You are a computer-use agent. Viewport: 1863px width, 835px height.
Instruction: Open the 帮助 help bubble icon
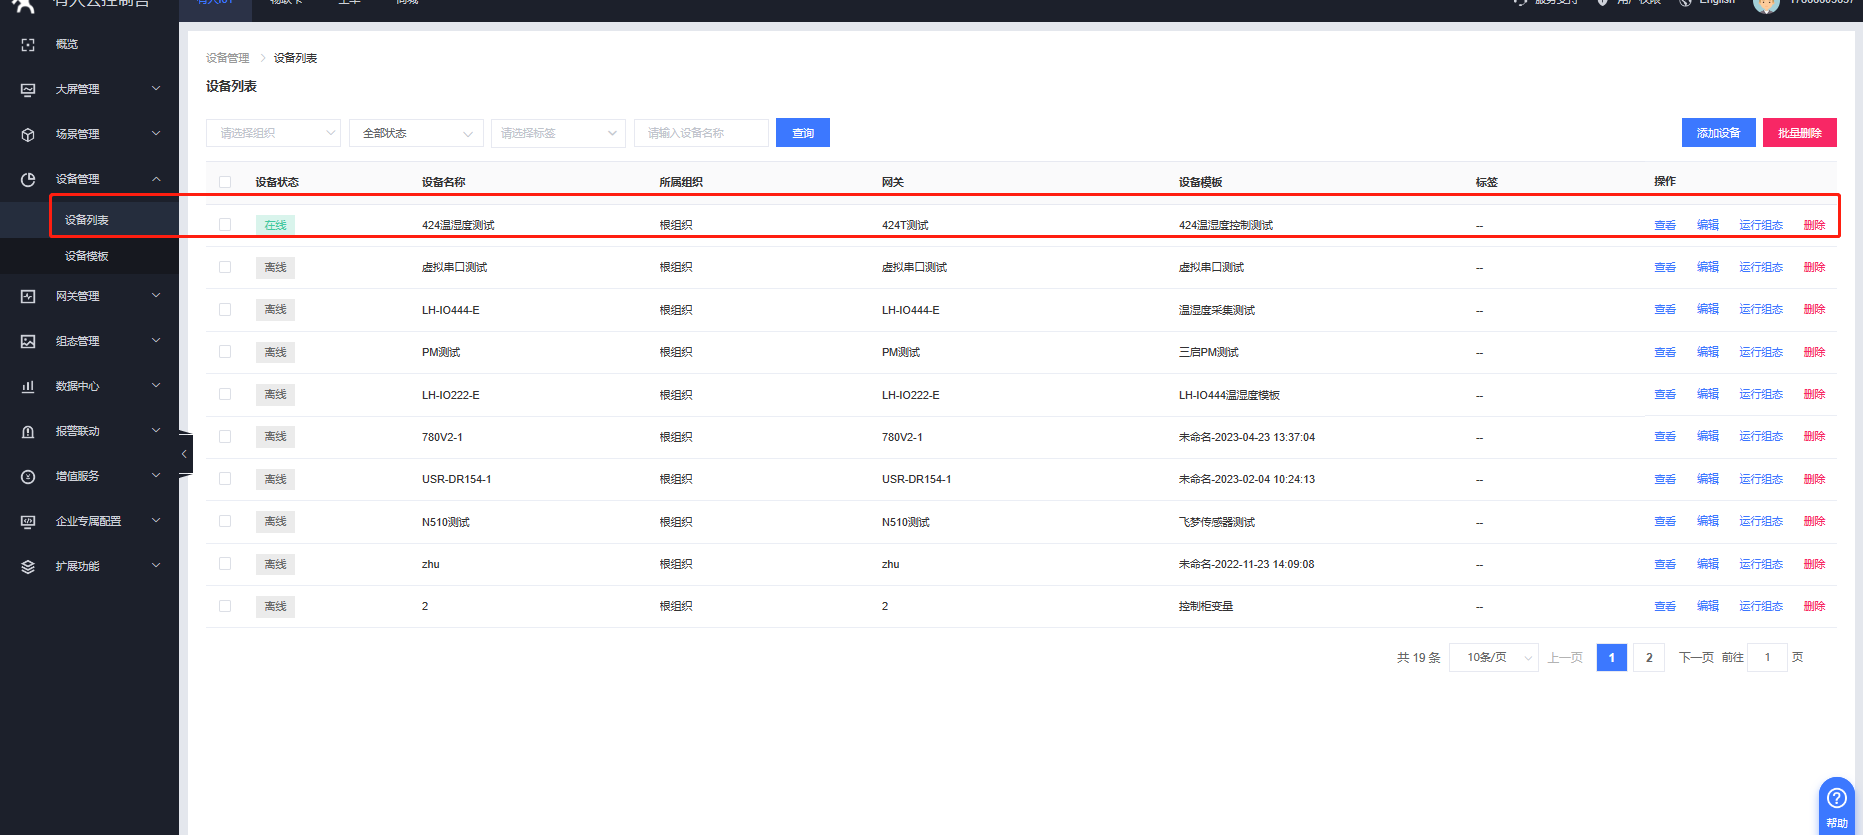(1836, 798)
